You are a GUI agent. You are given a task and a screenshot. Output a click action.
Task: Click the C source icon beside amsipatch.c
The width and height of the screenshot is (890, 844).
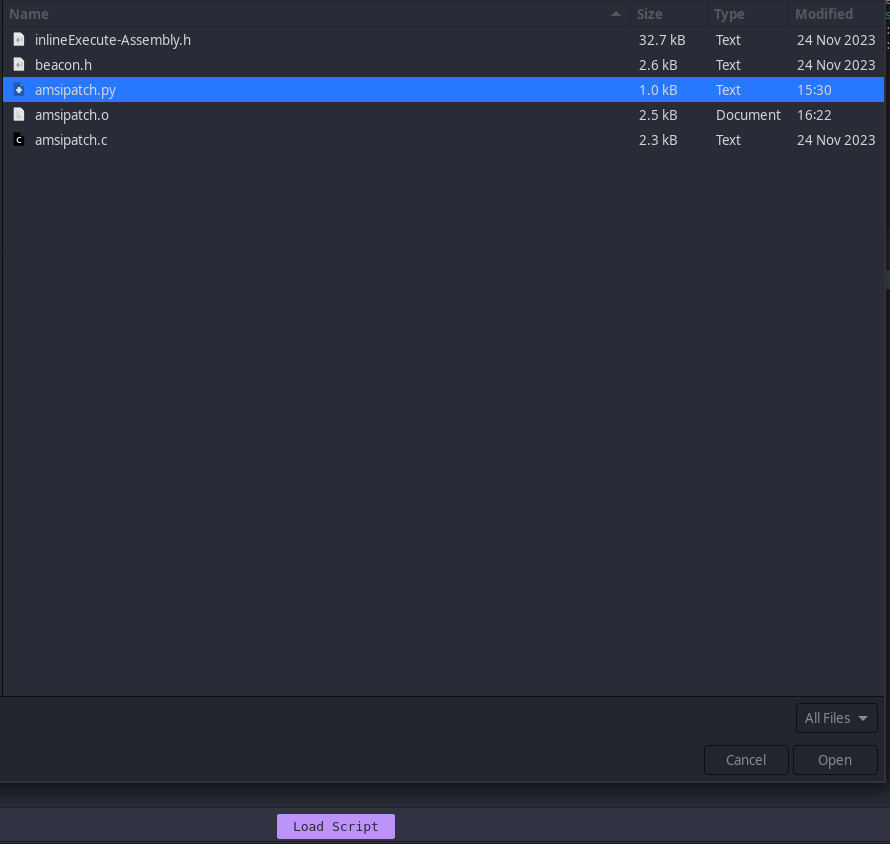tap(18, 139)
